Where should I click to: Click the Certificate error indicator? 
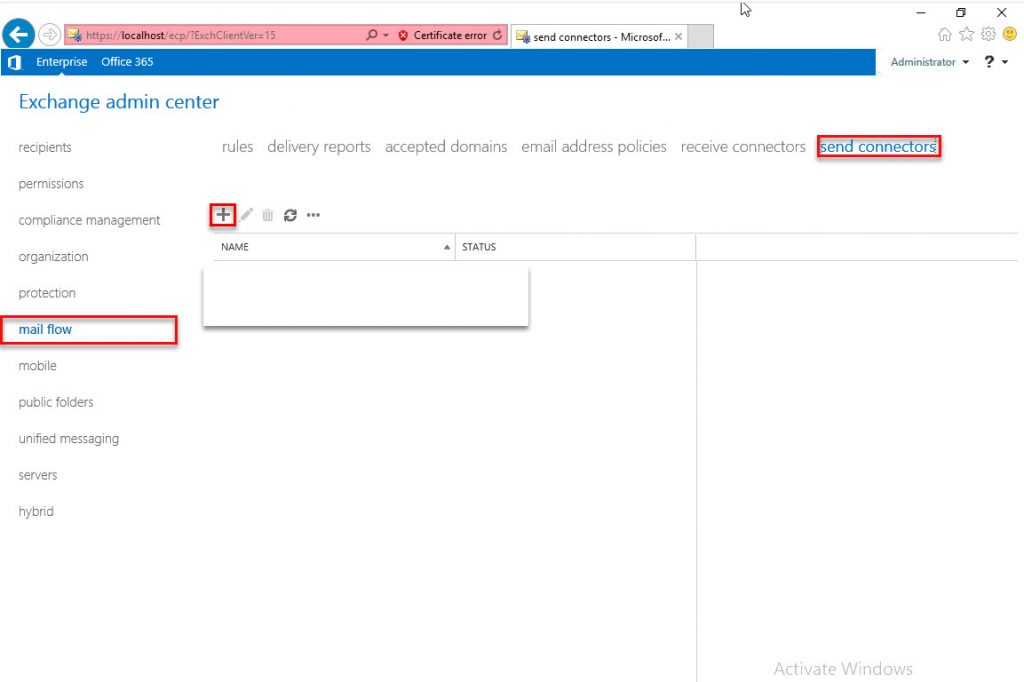(x=442, y=35)
